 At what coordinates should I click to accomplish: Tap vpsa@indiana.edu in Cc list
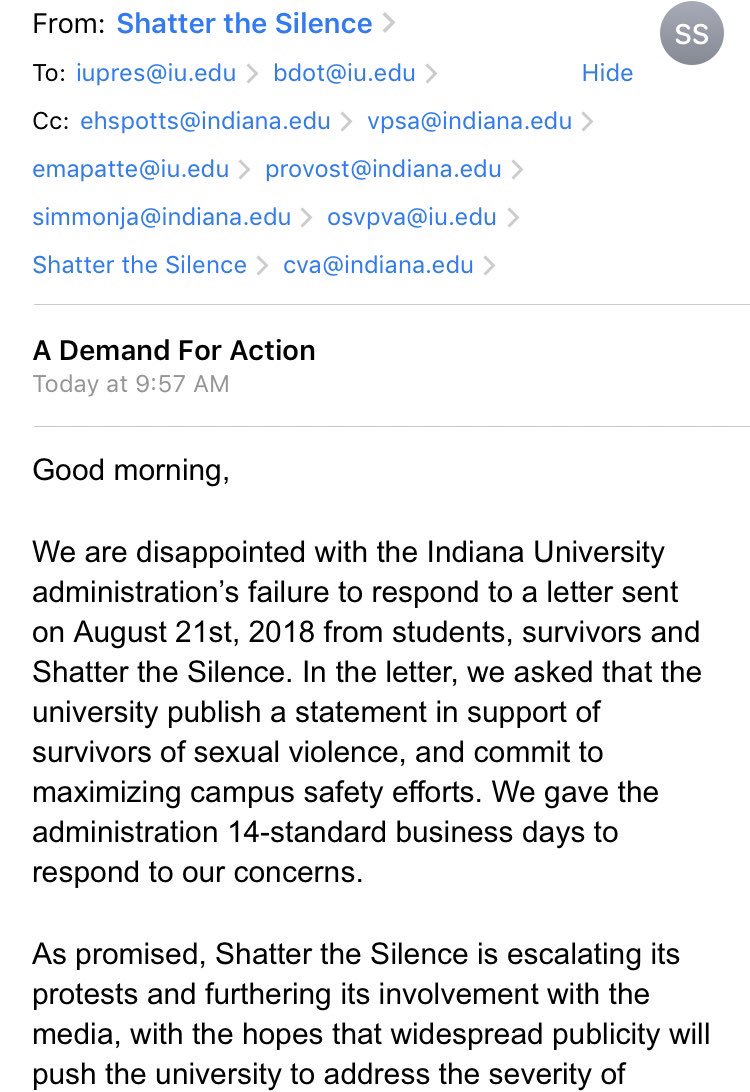pos(469,121)
